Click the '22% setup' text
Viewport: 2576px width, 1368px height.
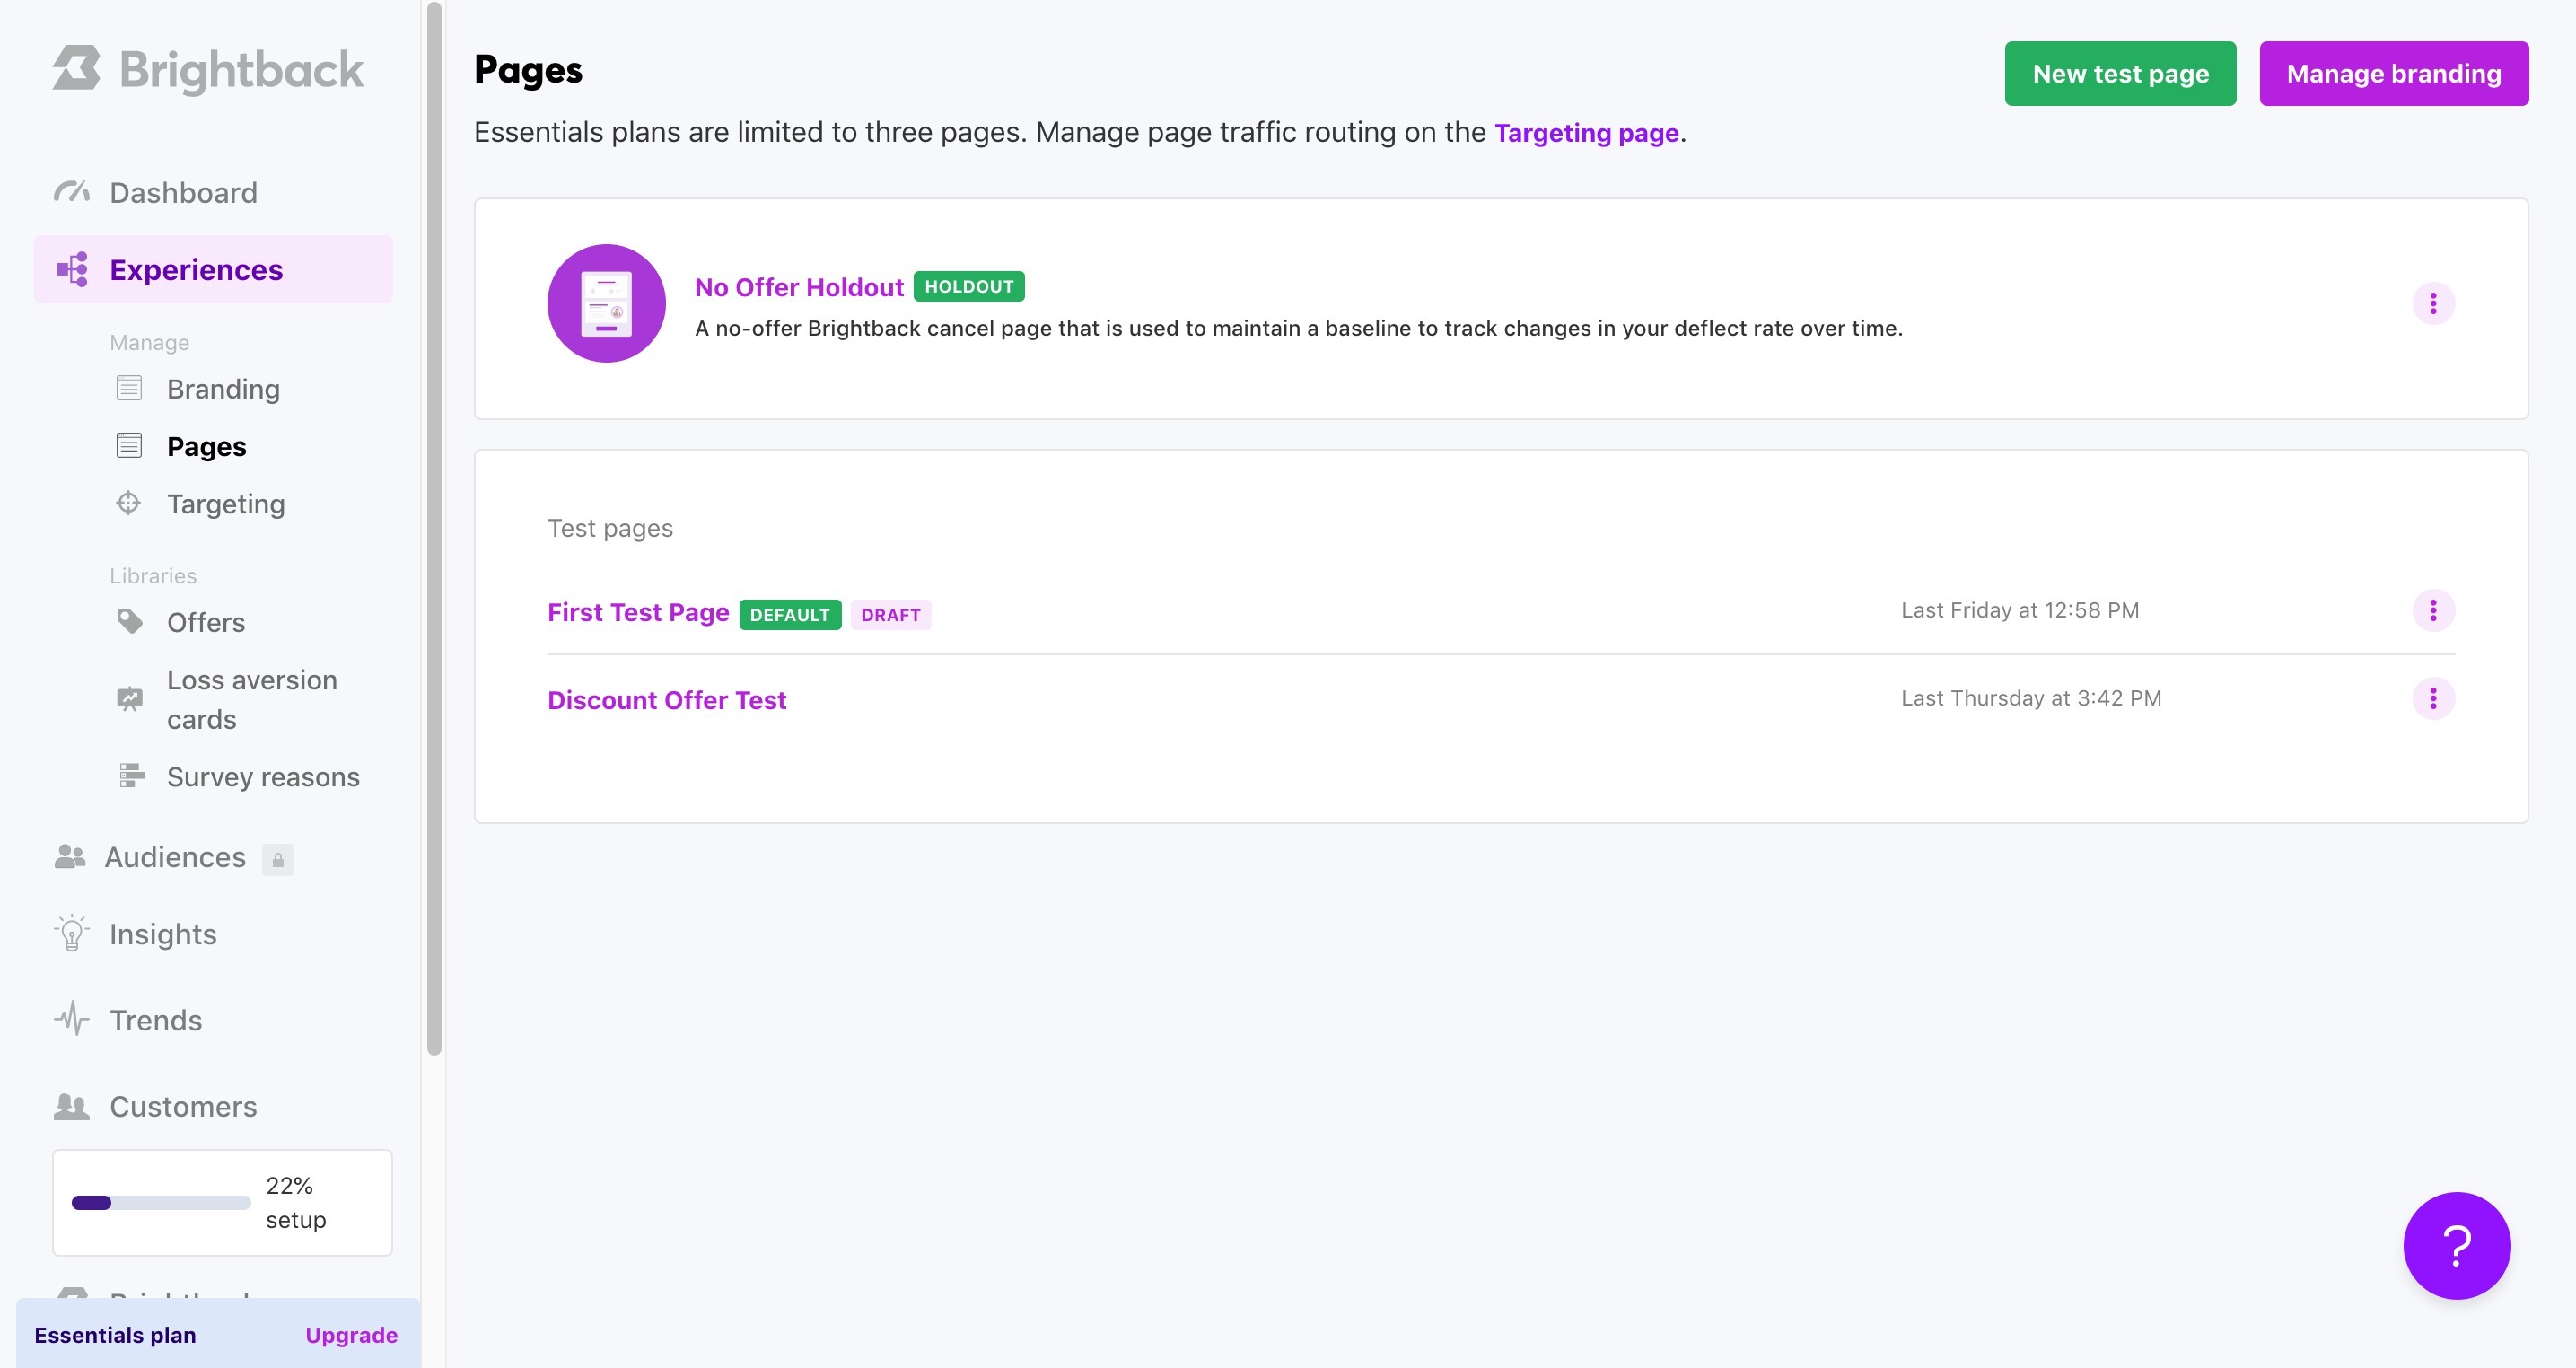click(x=296, y=1202)
